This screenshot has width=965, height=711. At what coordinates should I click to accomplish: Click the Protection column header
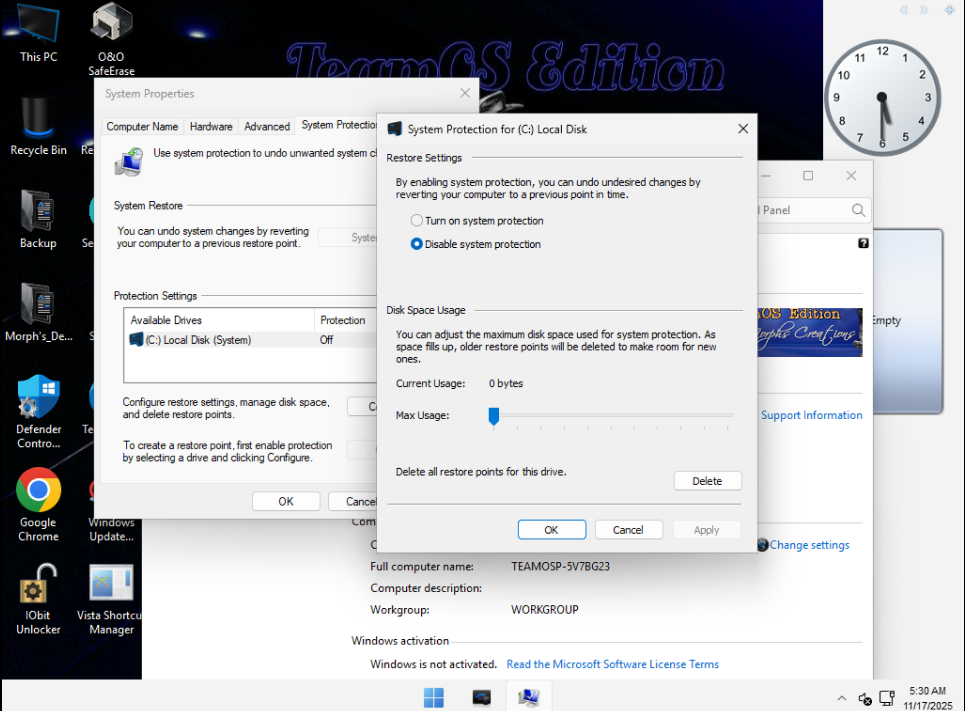pyautogui.click(x=345, y=320)
